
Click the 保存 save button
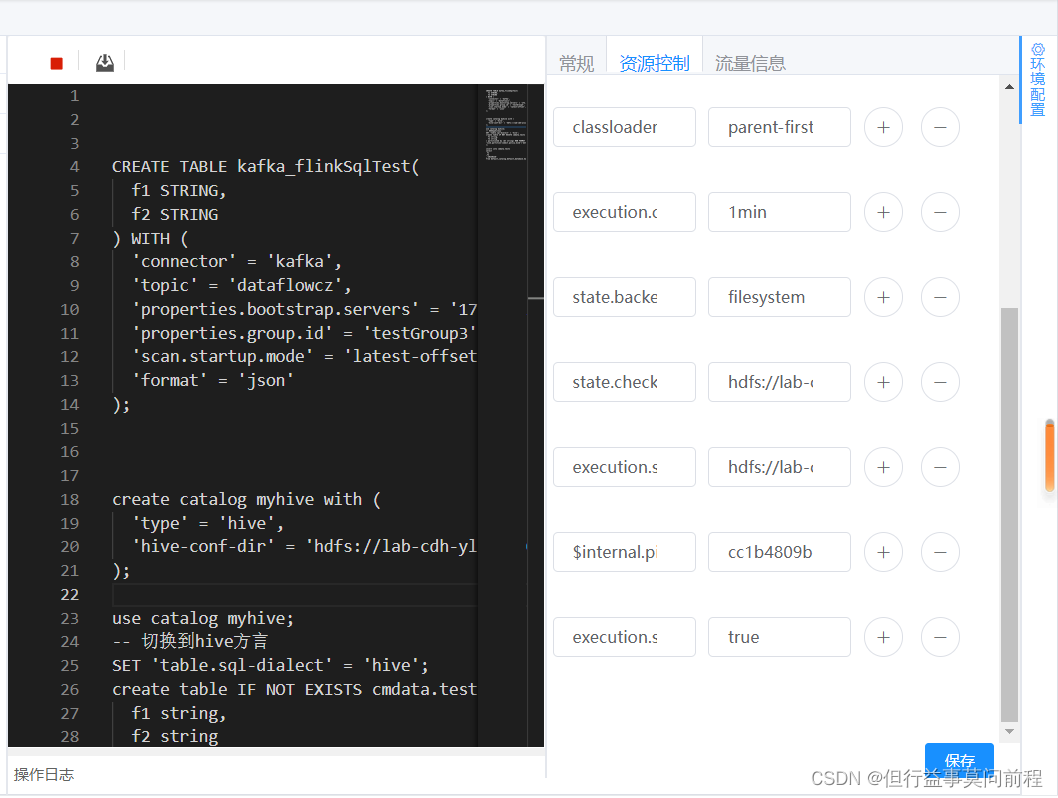959,760
